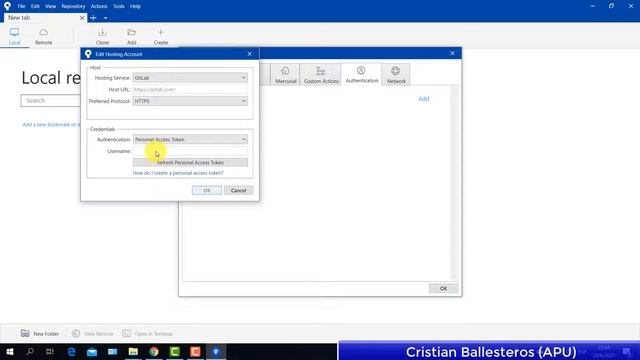Open Task View from taskbar
The height and width of the screenshot is (360, 640).
click(x=50, y=351)
